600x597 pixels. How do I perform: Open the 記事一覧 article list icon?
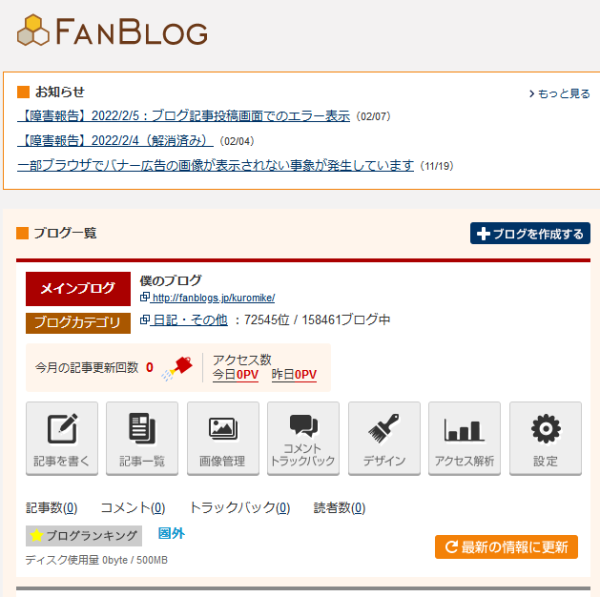(x=142, y=439)
